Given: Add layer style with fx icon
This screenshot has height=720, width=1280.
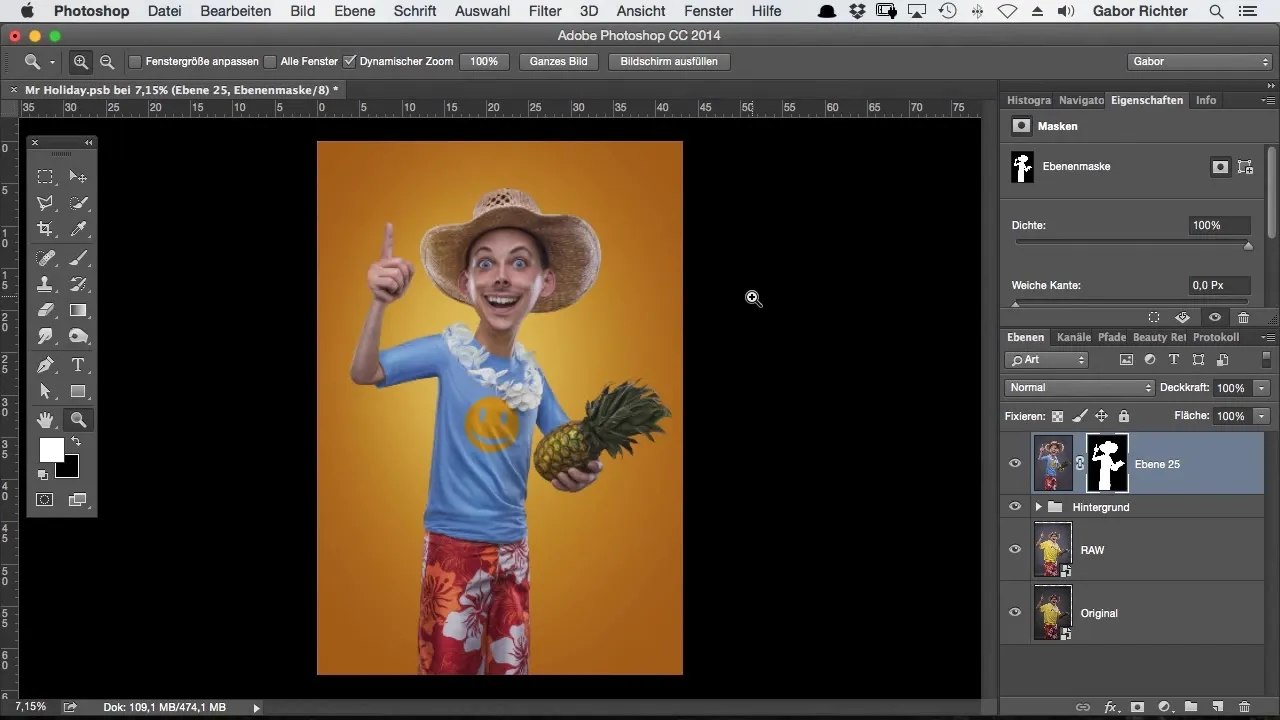Looking at the screenshot, I should (x=1110, y=707).
